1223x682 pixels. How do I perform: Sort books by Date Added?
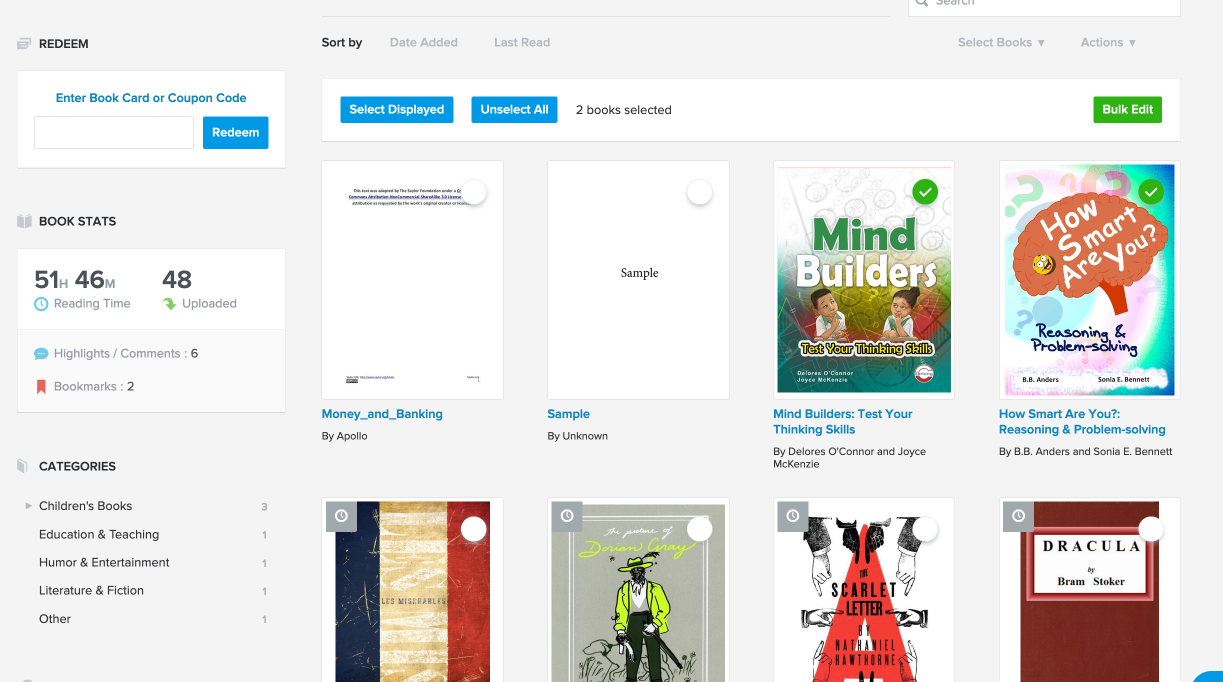(424, 43)
